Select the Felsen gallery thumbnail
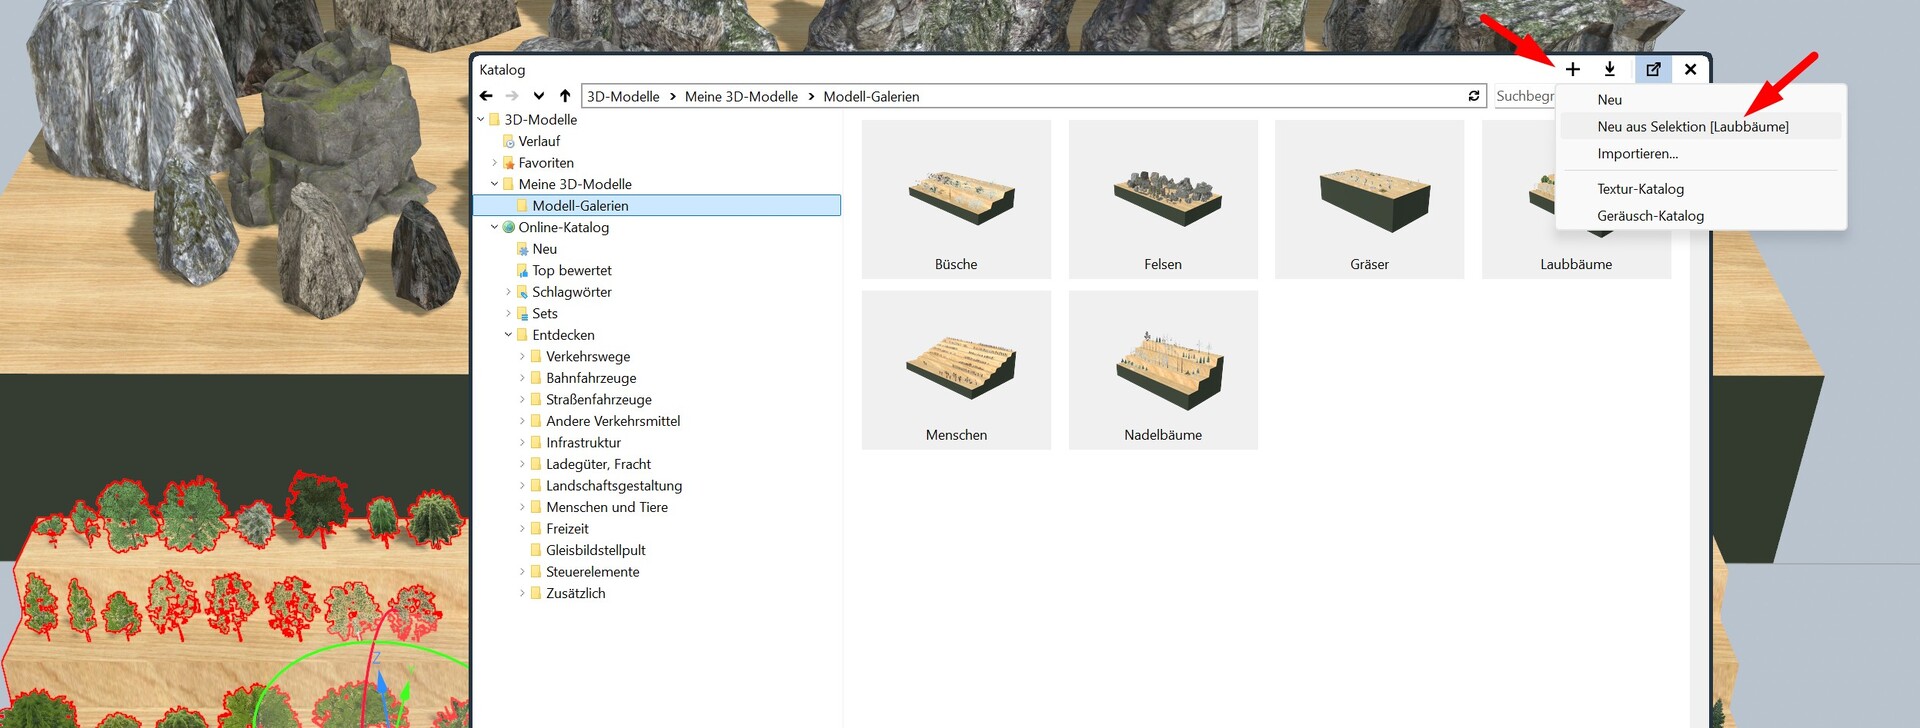Viewport: 1920px width, 728px height. click(1162, 200)
